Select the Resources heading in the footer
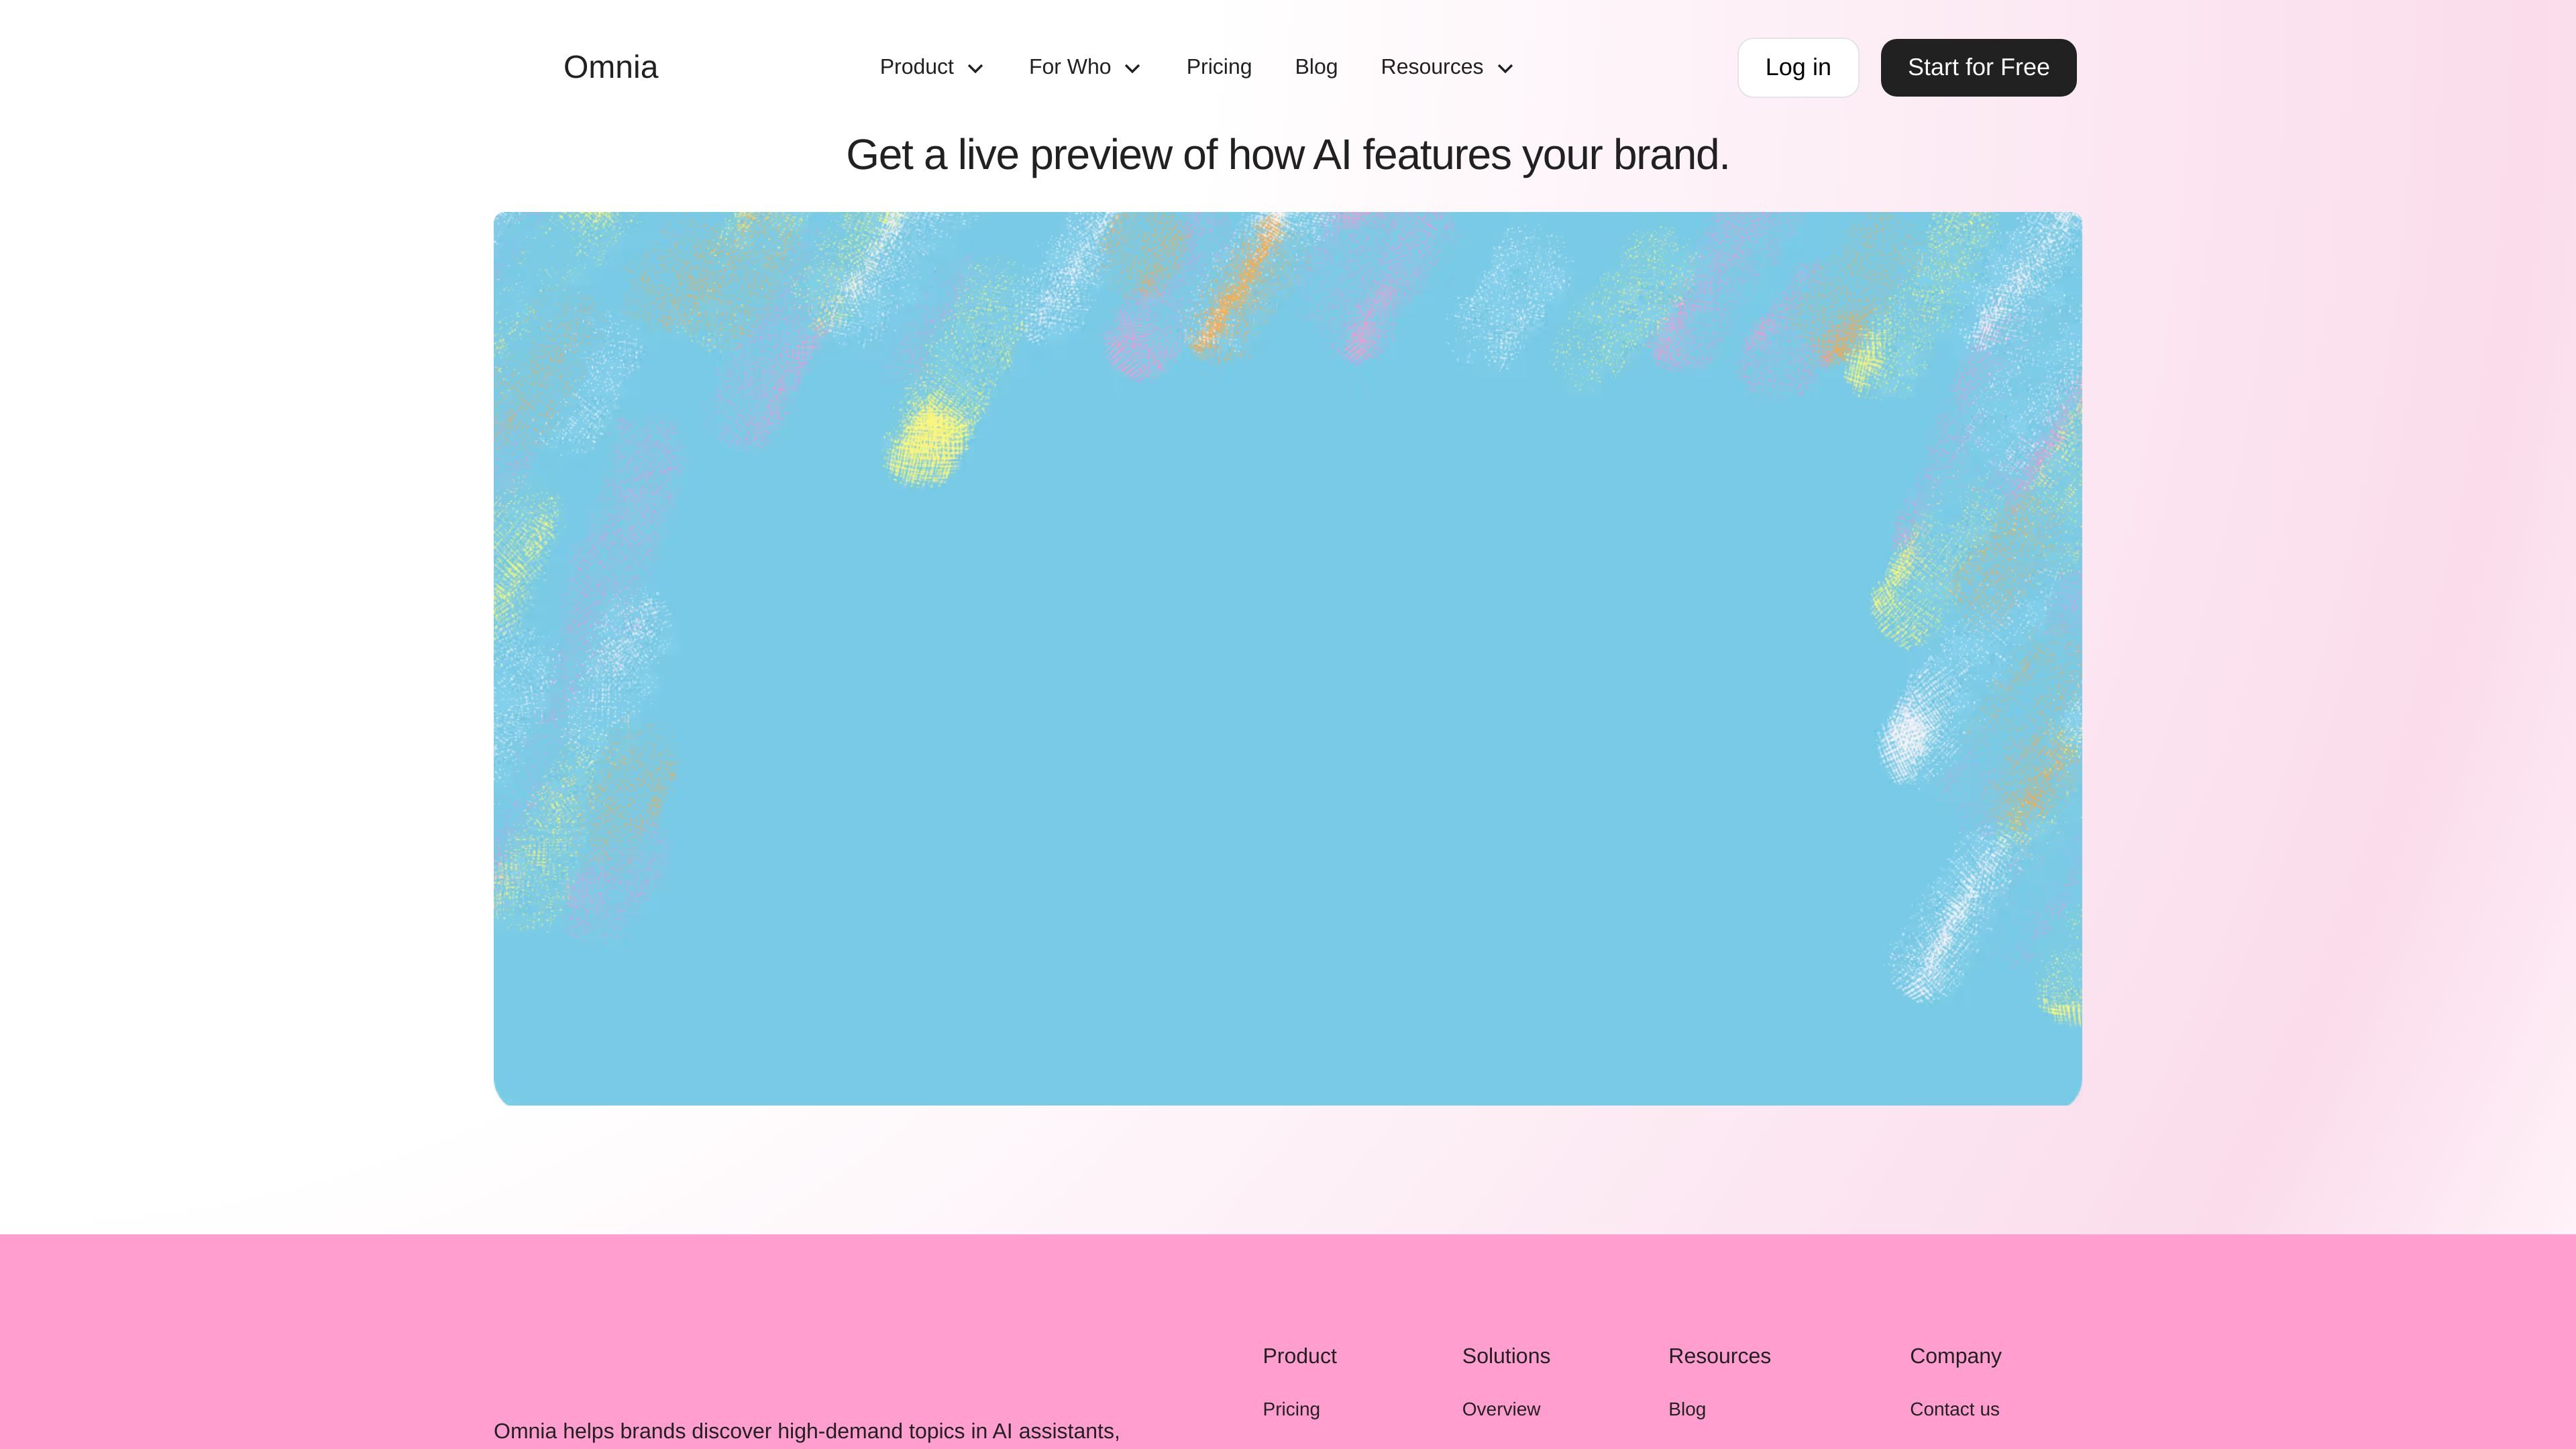The width and height of the screenshot is (2576, 1449). click(x=1719, y=1356)
